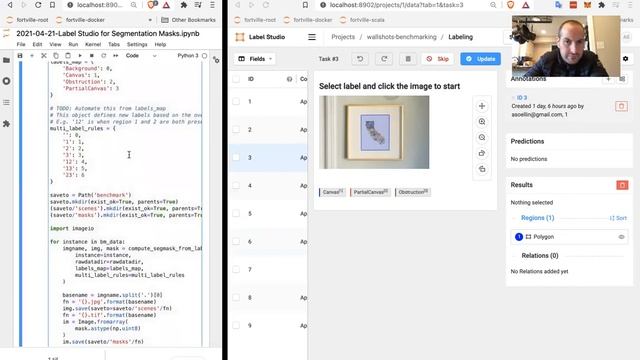Click the extensions puzzle icon in left browser
The height and width of the screenshot is (360, 640).
point(184,5)
